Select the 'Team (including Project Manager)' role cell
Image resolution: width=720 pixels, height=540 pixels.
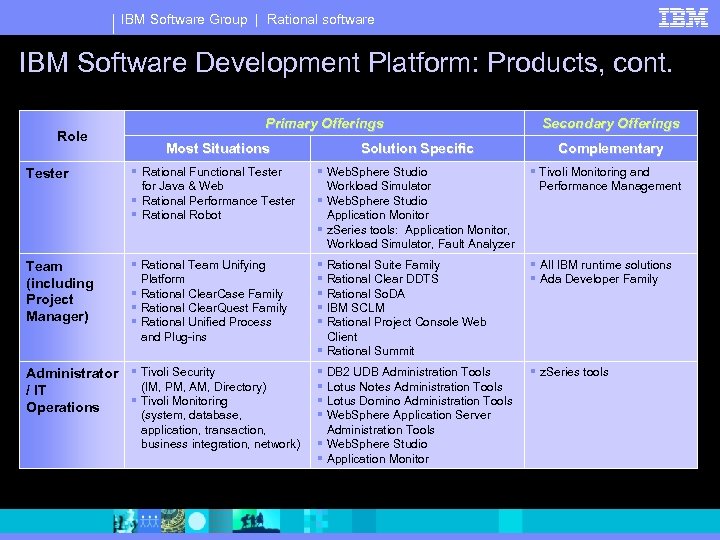72,307
